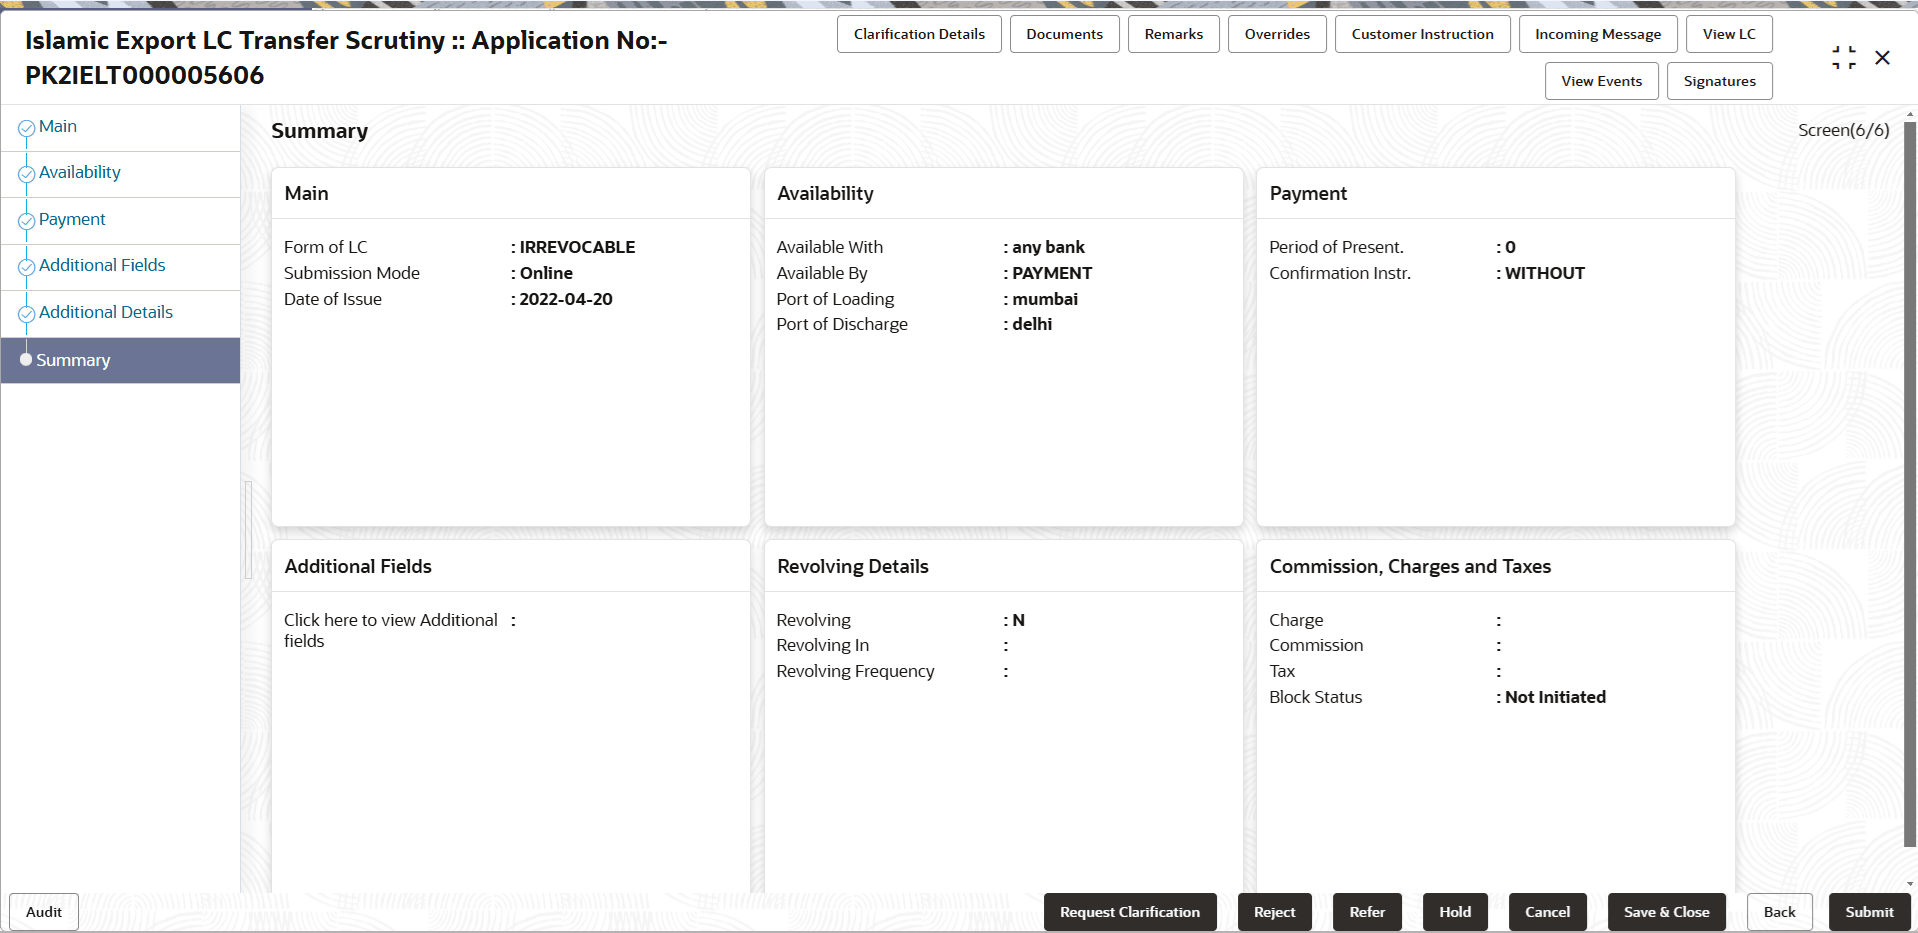1918x933 pixels.
Task: Click Commission, Charges and Taxes card heading
Action: coord(1410,567)
